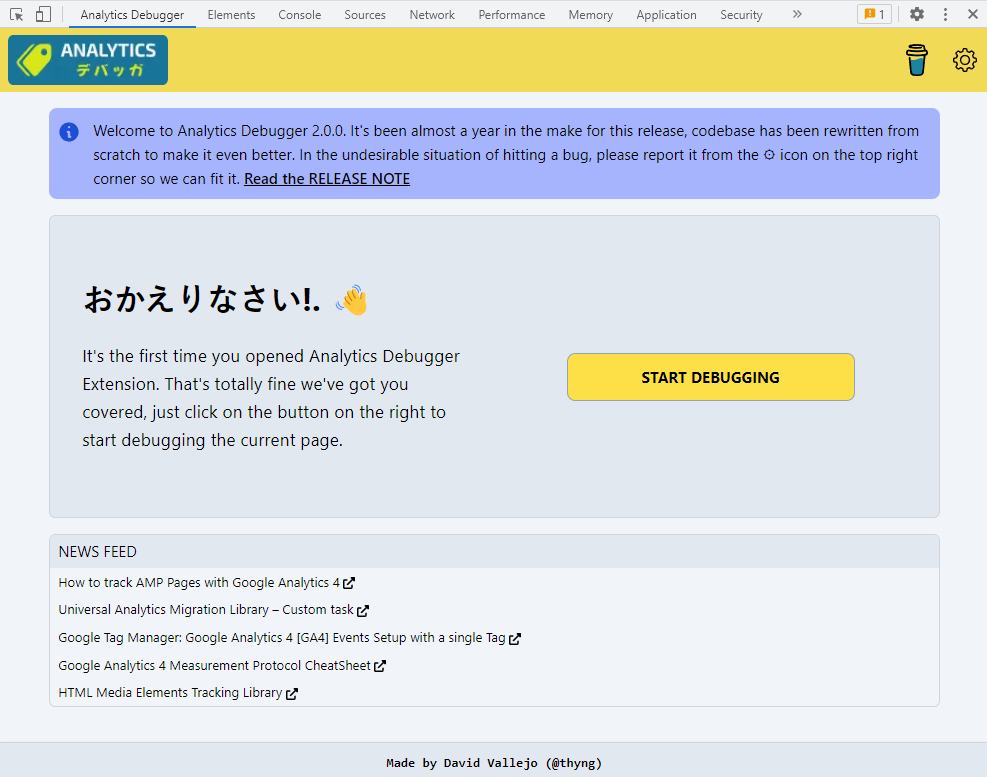The height and width of the screenshot is (777, 987).
Task: Switch to the Elements tab
Action: pyautogui.click(x=231, y=15)
